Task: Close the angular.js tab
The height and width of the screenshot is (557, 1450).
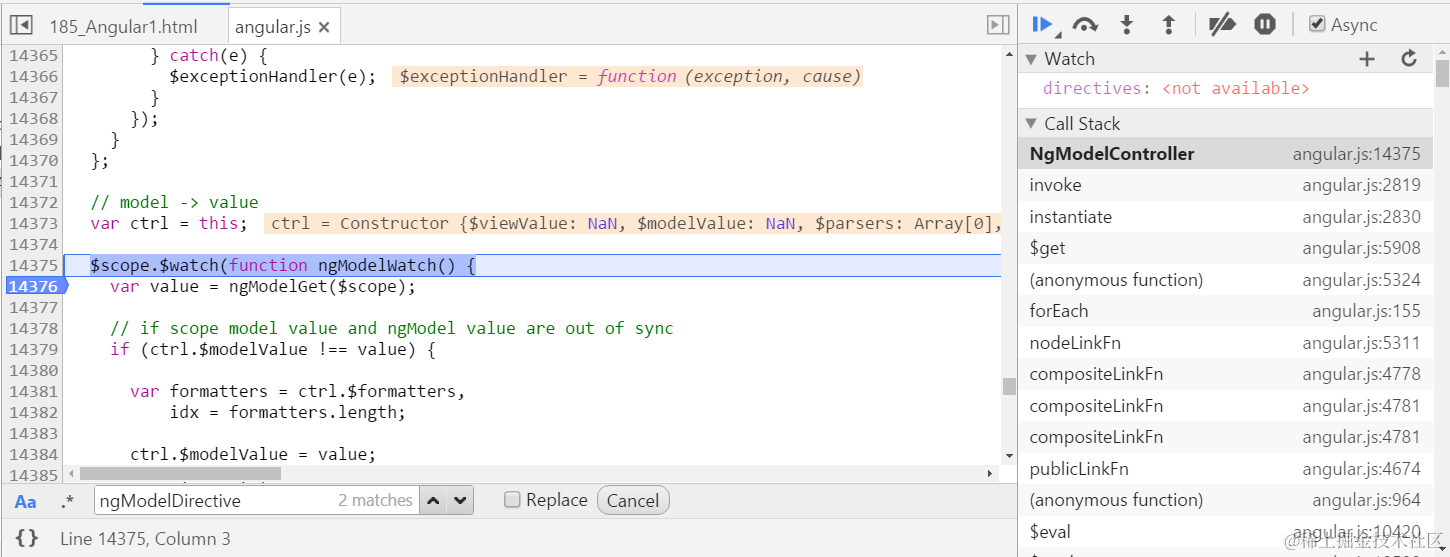Action: (324, 28)
